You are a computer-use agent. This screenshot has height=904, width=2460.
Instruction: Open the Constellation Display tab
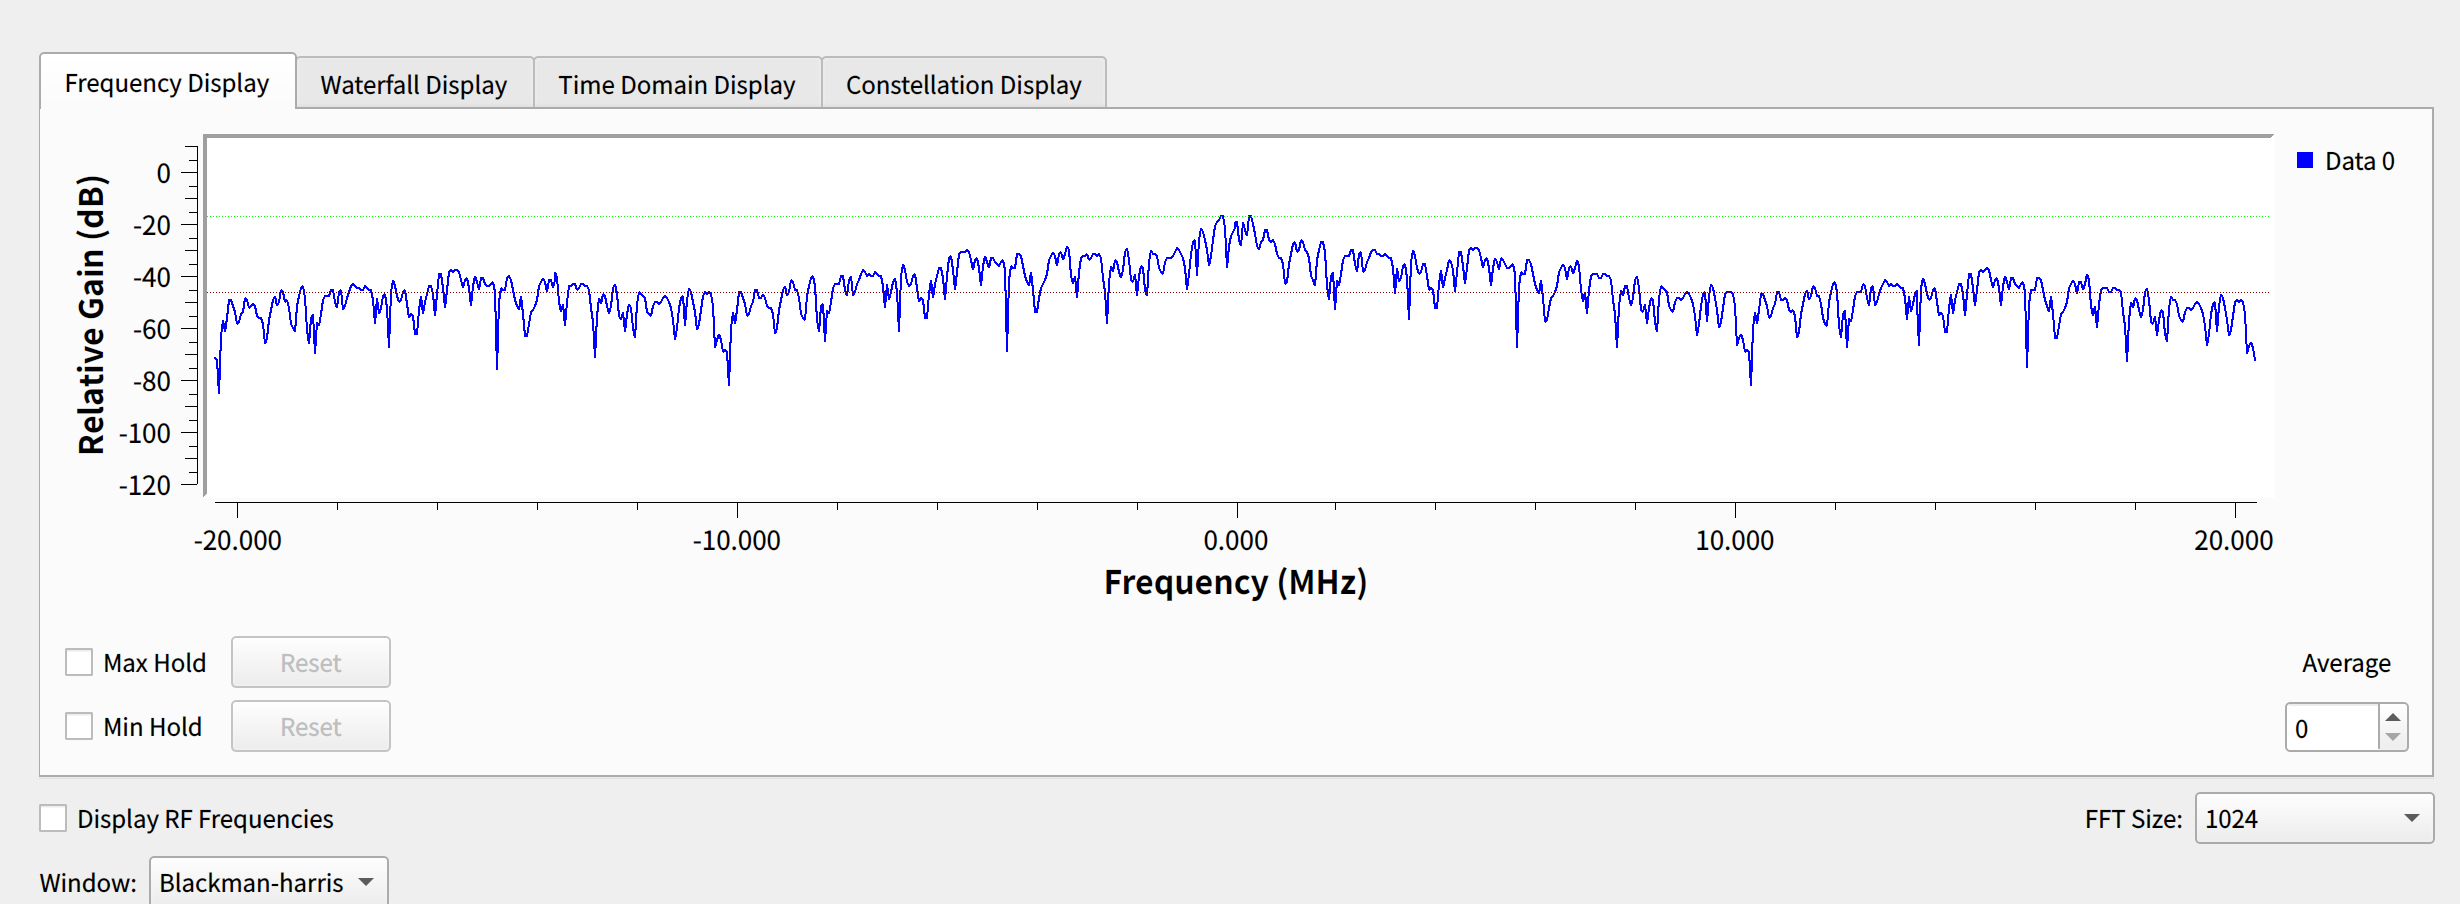(963, 85)
